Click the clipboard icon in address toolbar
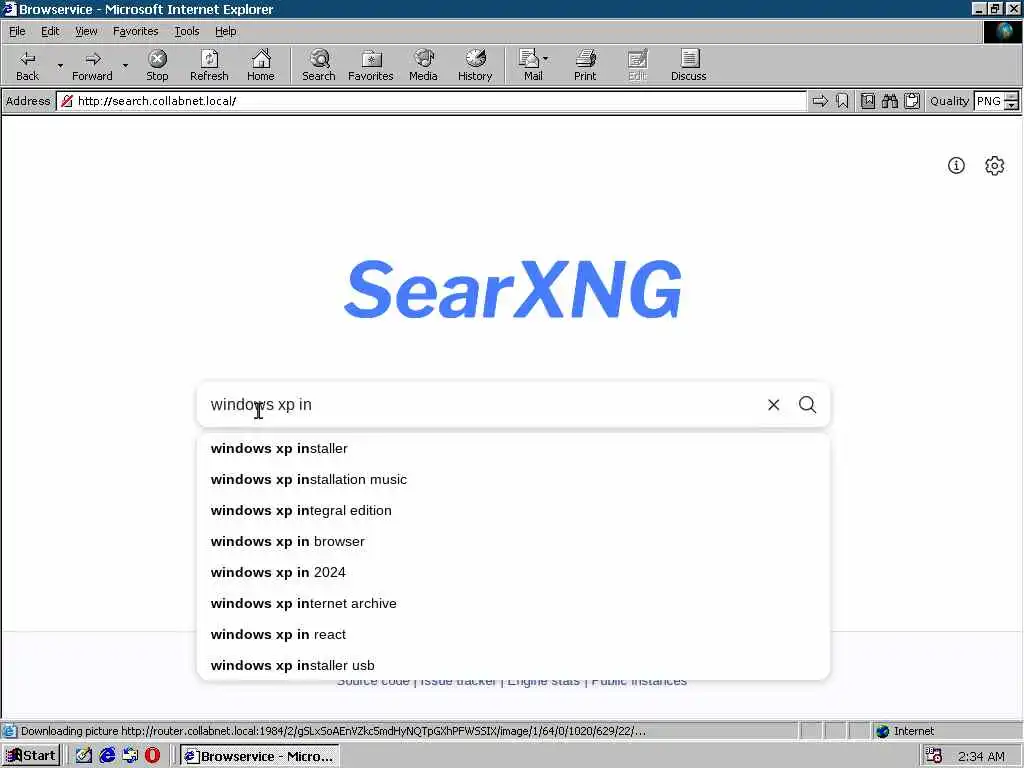Screen dimensions: 1024x768 (x=912, y=101)
